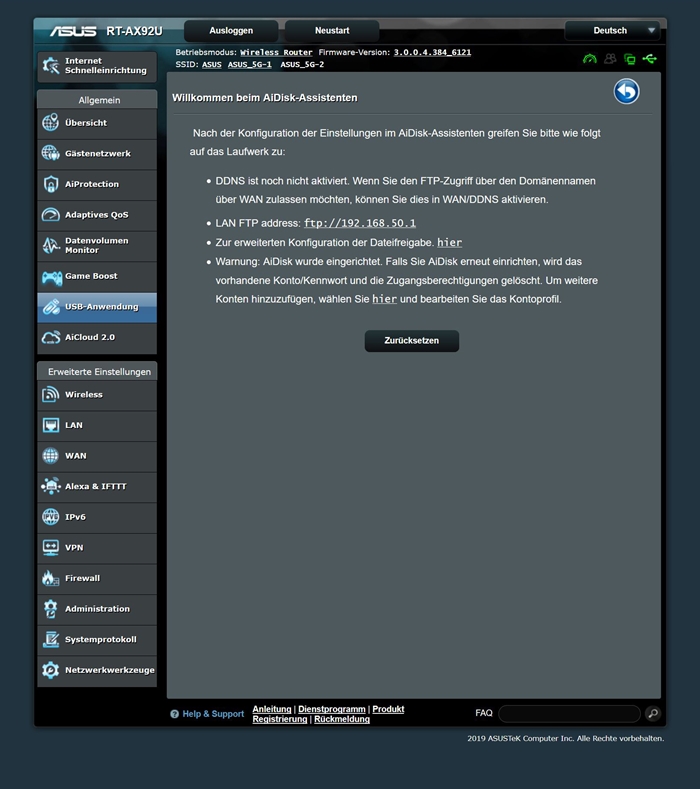Select the Adaptives QoS menu entry
The height and width of the screenshot is (789, 700).
(97, 215)
